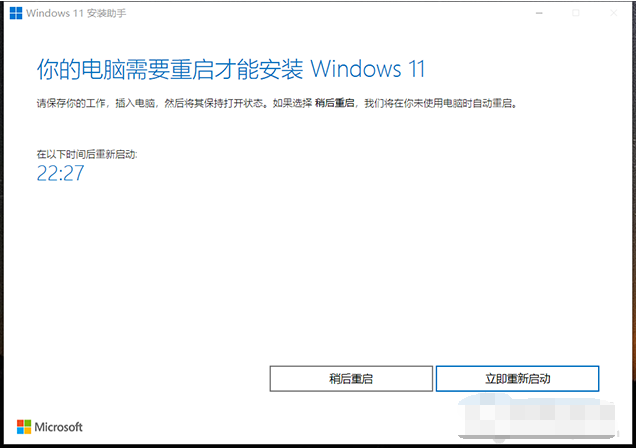
Task: Click the 立即重新启动 button
Action: [x=518, y=379]
